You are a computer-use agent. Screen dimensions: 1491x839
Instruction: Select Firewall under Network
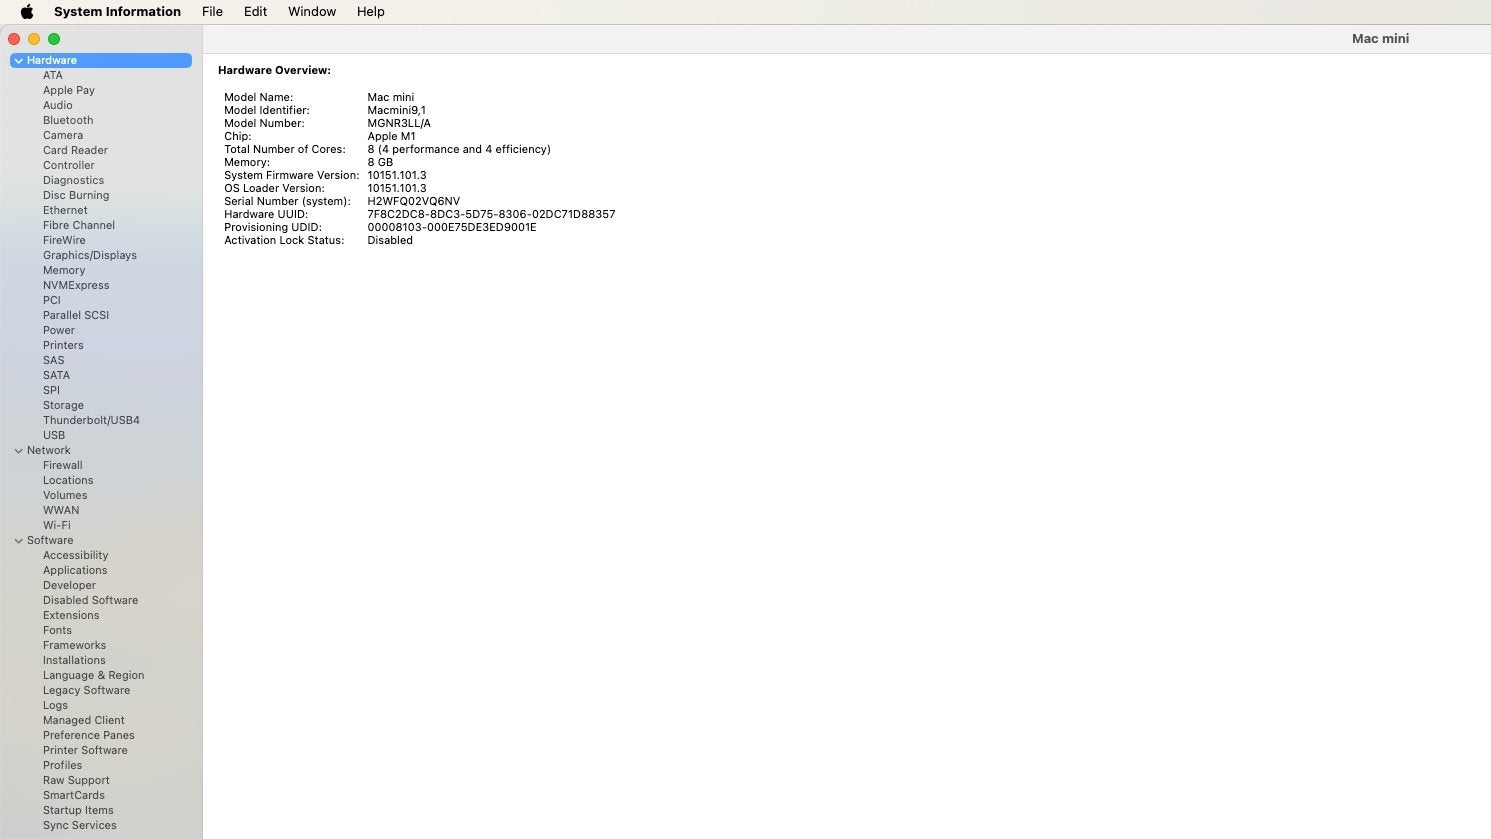click(x=63, y=466)
